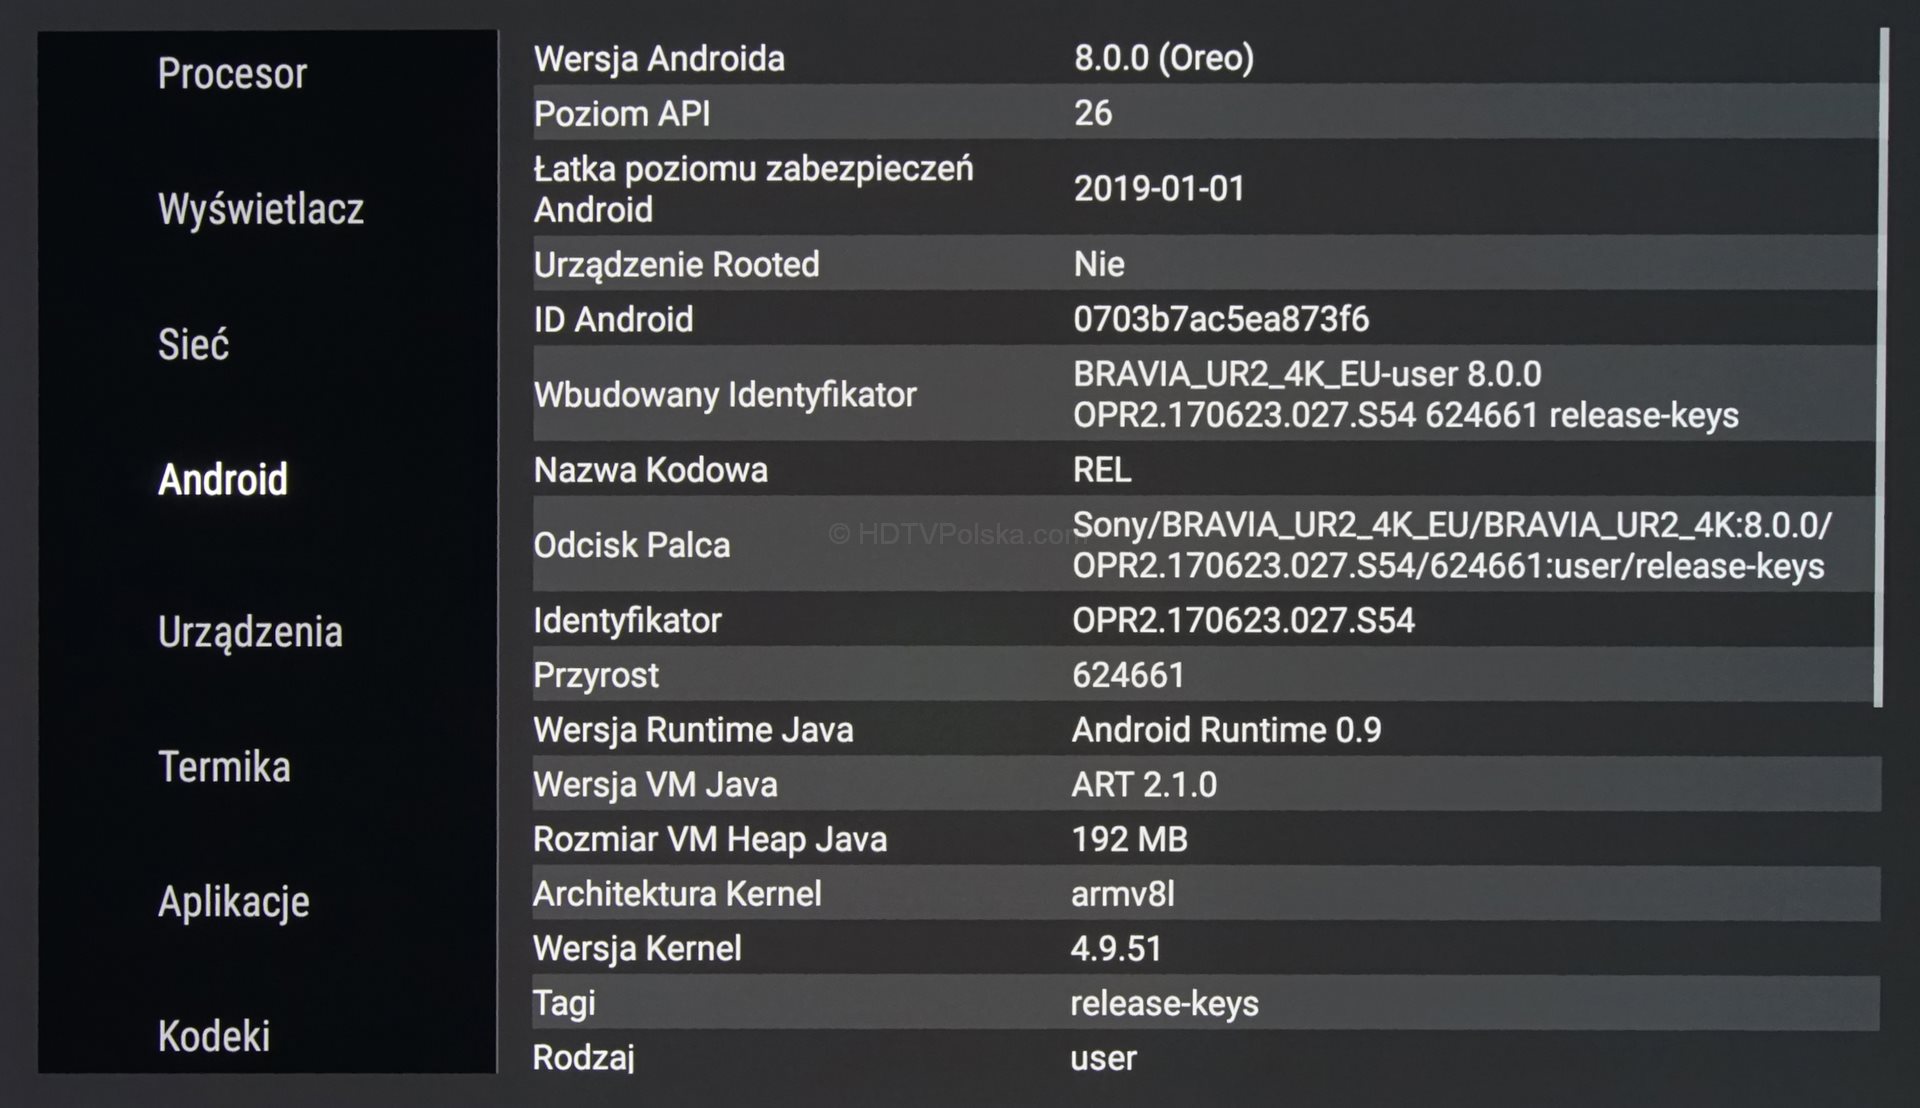Click the OPR2.170623.027.S54 value in Identyfikator row
Image resolution: width=1920 pixels, height=1108 pixels.
tap(1244, 621)
